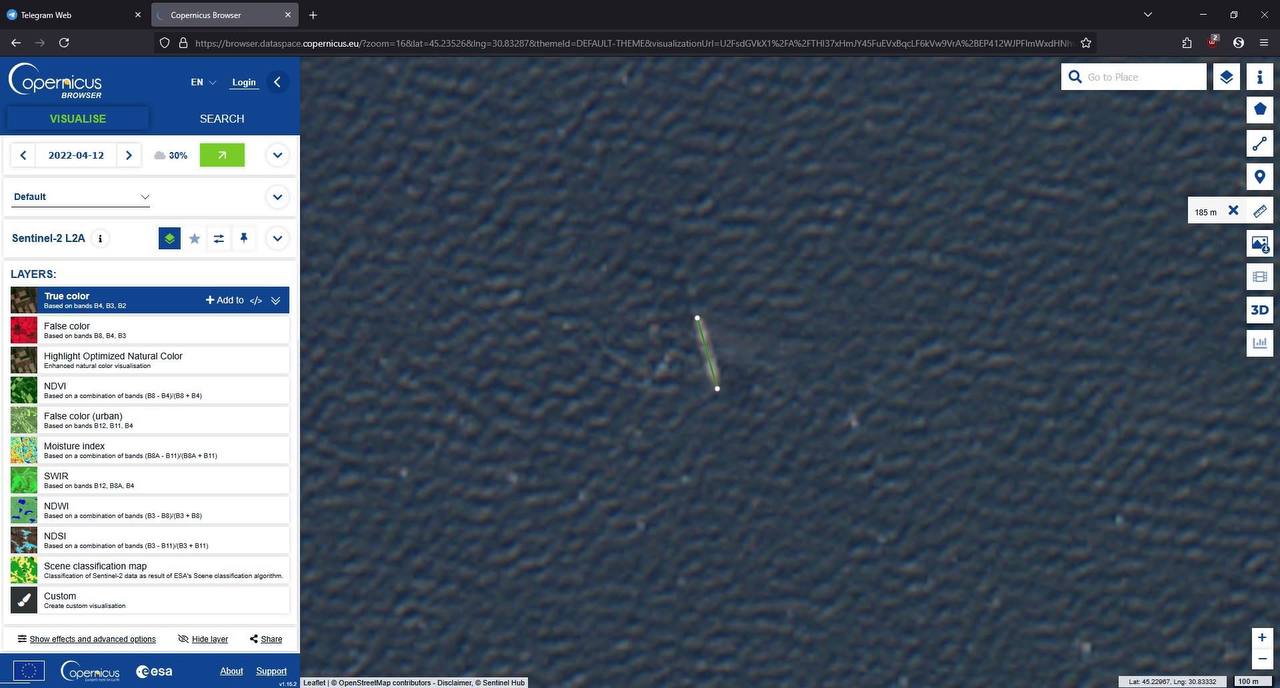Click the point of interest marker tool
Viewport: 1280px width, 688px height.
pos(1259,178)
